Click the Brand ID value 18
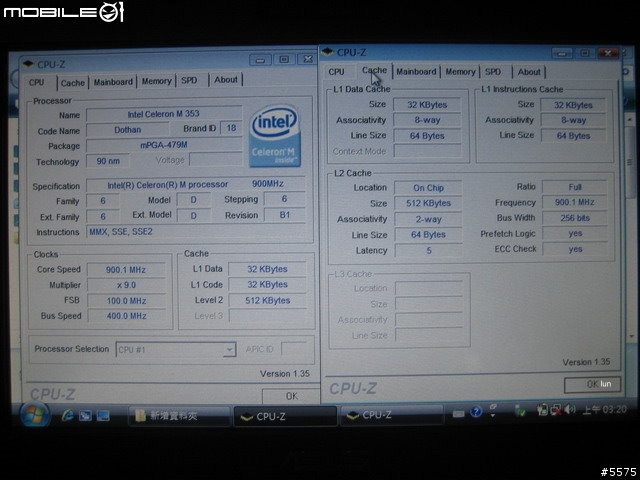Screen dimensions: 640x480 tap(231, 128)
